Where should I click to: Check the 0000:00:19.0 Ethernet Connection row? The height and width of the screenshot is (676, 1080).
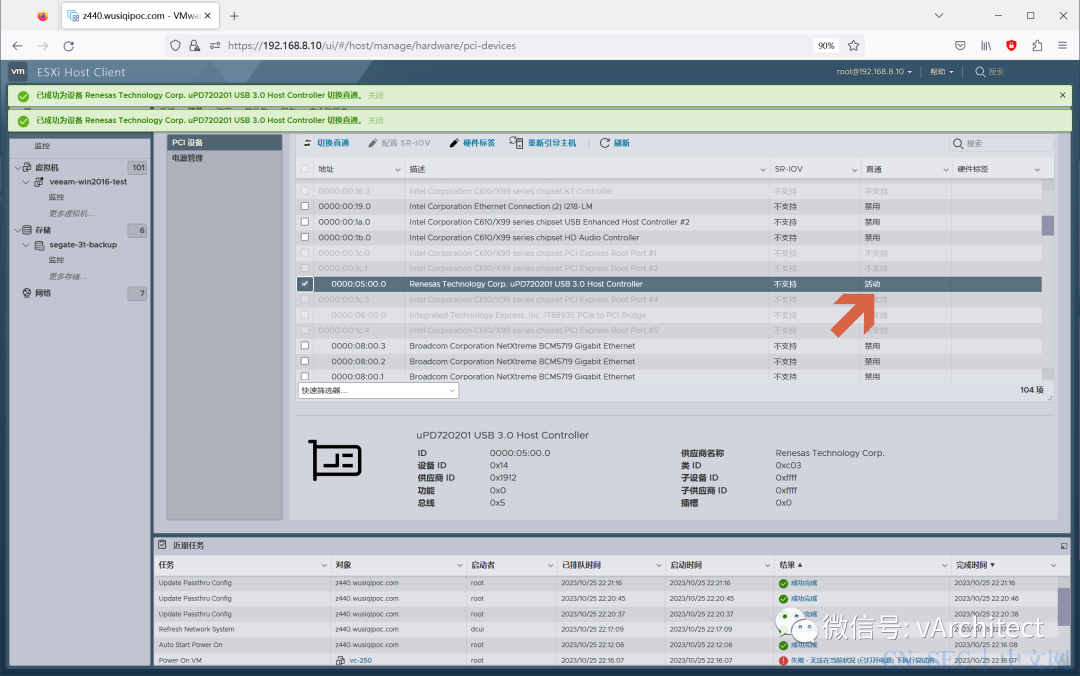pyautogui.click(x=304, y=206)
